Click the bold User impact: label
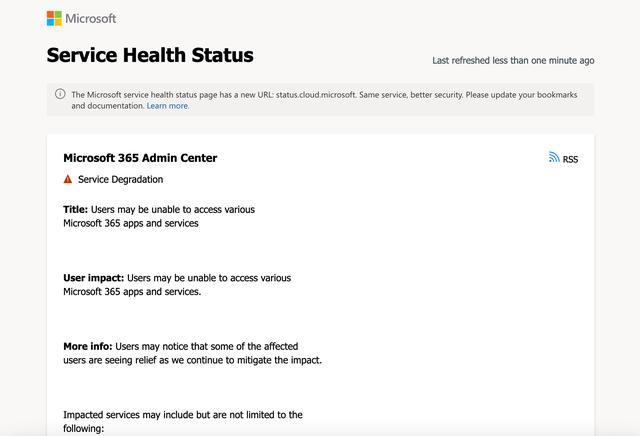640x436 pixels. point(94,278)
